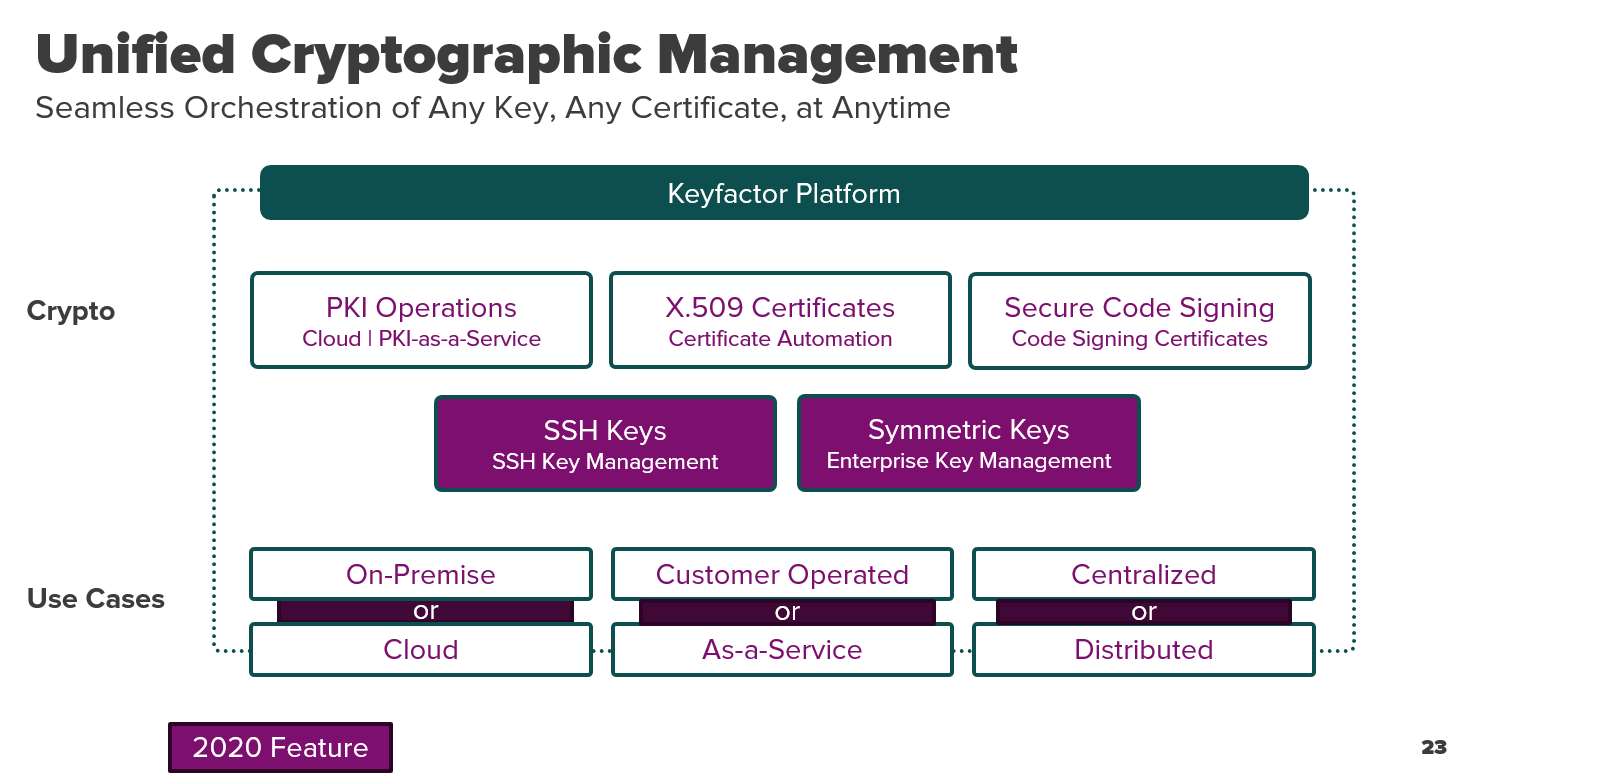Click the Use Cases row label
The width and height of the screenshot is (1603, 782).
tap(96, 598)
